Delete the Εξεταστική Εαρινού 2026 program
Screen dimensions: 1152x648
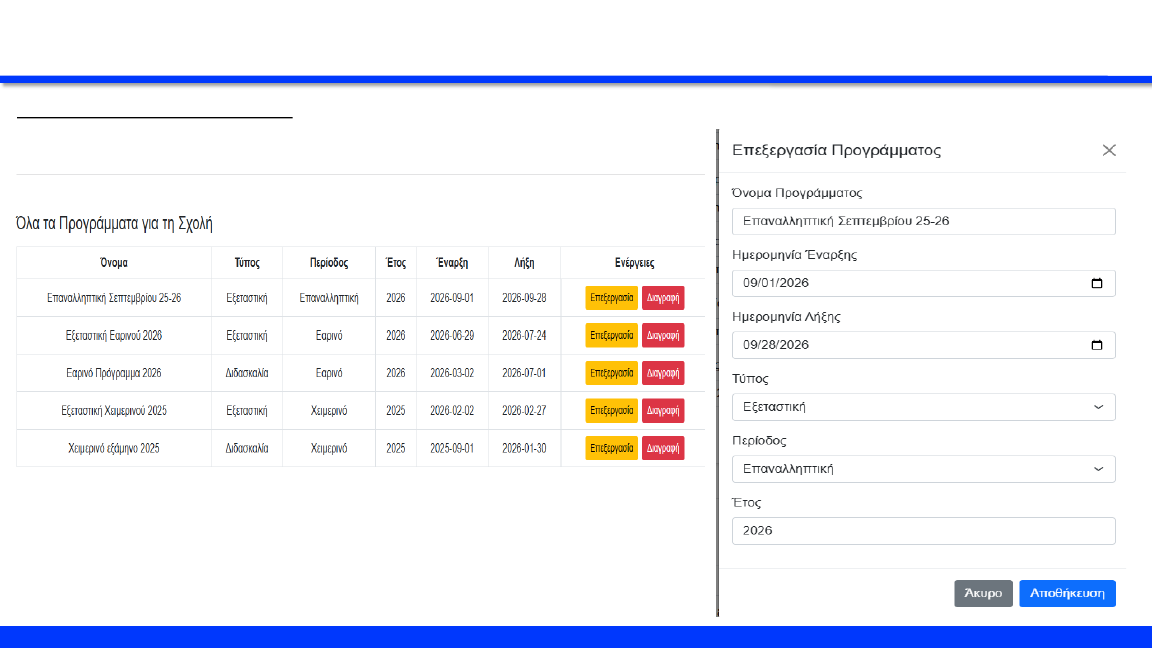click(x=663, y=335)
